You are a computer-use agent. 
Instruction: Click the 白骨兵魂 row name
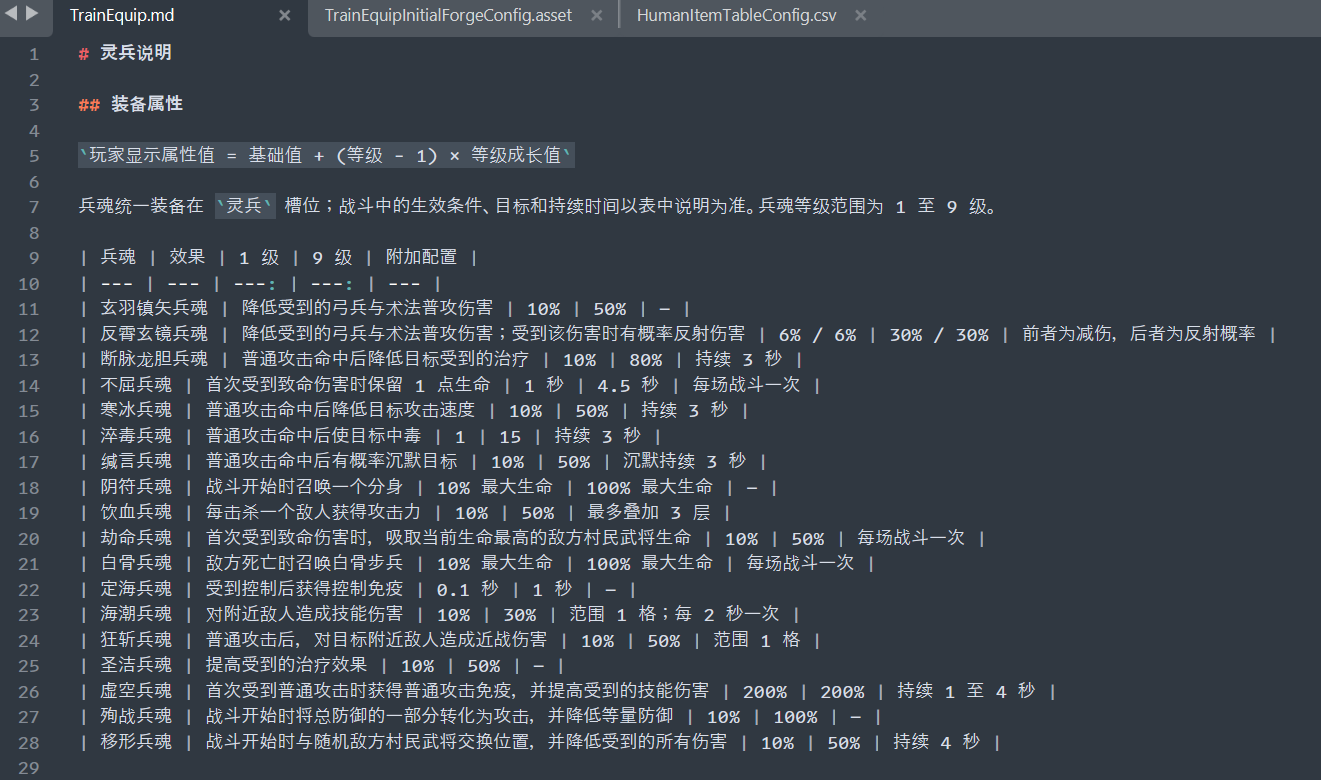136,564
